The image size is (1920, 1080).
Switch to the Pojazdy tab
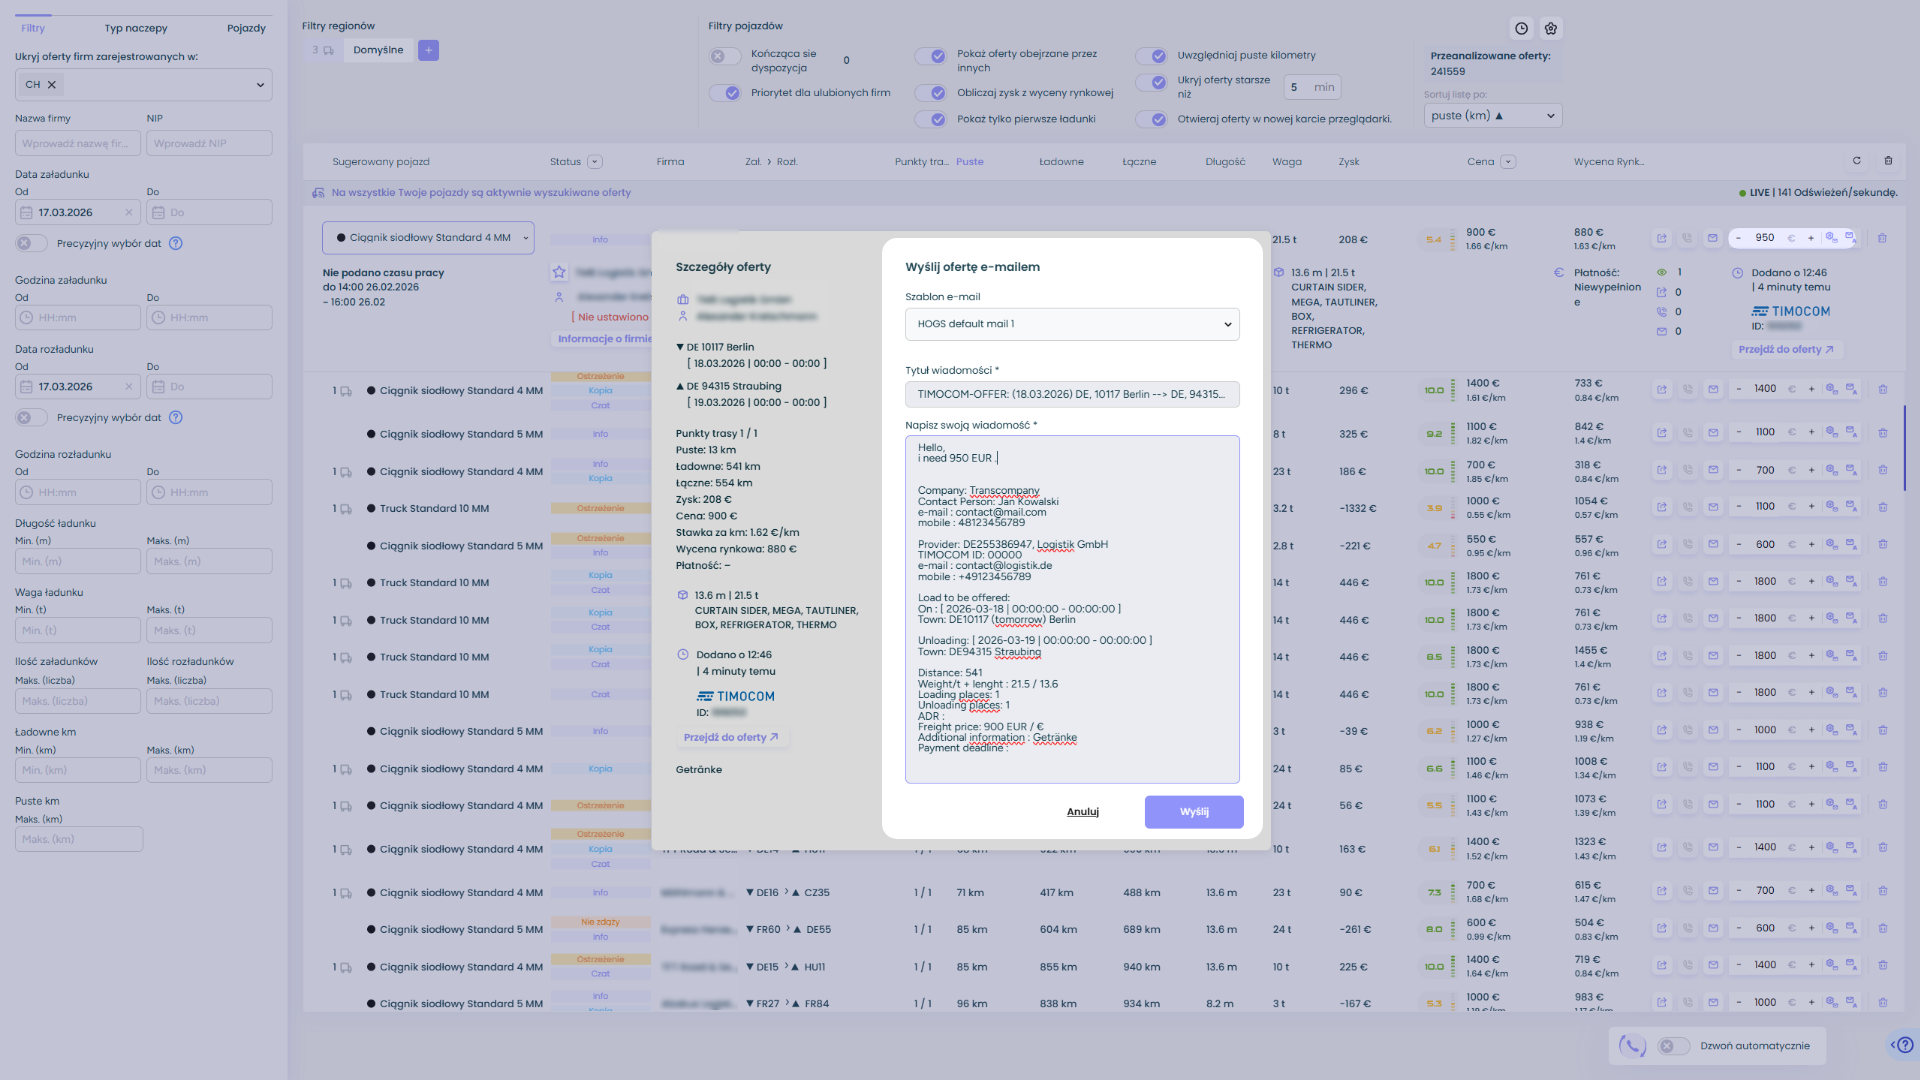tap(246, 28)
